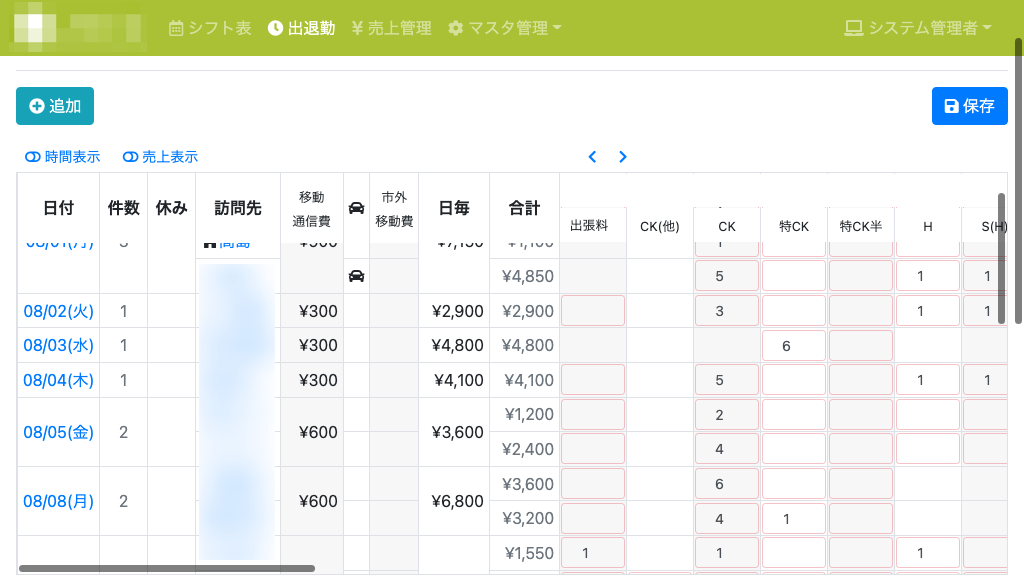Go to the シフト表 shift table page

(x=210, y=28)
